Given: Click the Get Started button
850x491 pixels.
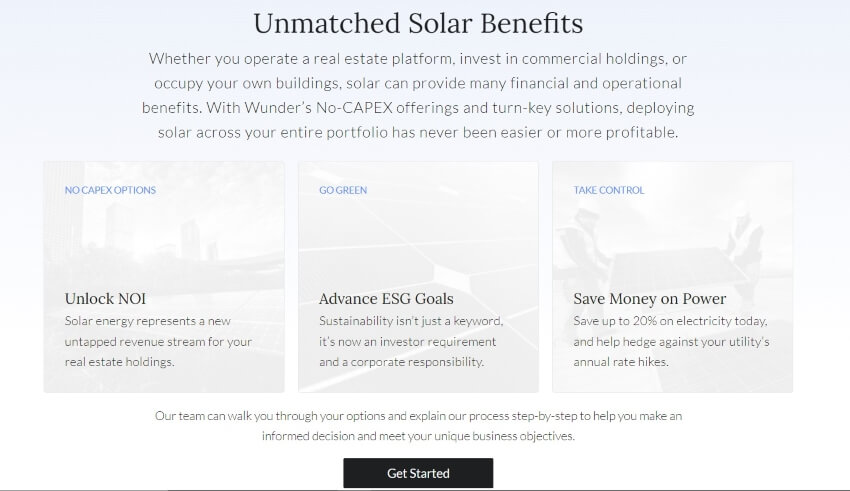Looking at the screenshot, I should coord(418,473).
